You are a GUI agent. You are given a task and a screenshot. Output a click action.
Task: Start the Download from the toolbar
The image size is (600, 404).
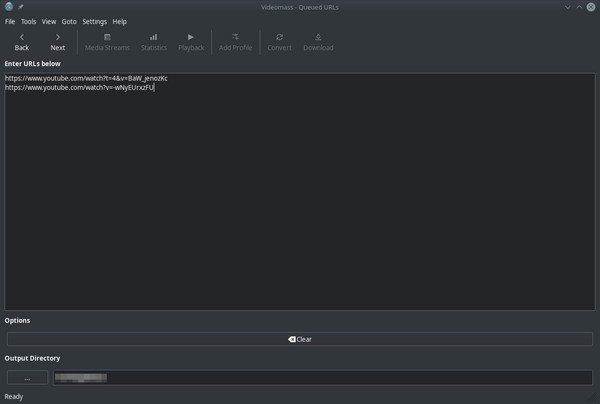point(318,41)
